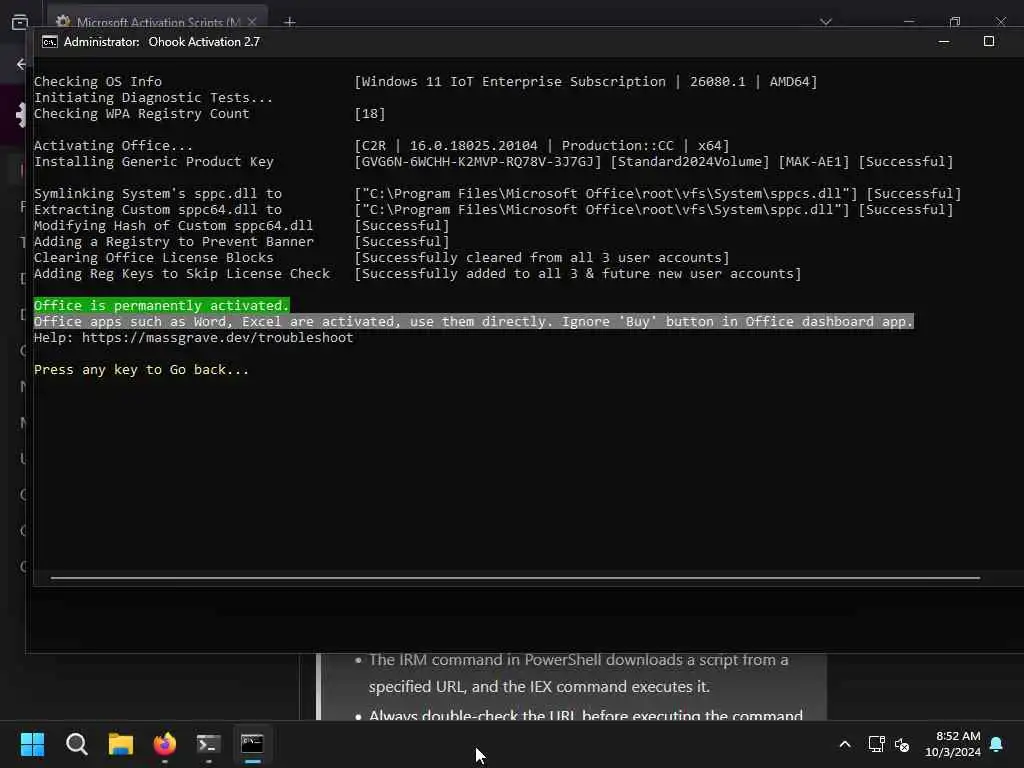
Task: Switch to the PowerShell terminal taskbar icon
Action: (208, 744)
